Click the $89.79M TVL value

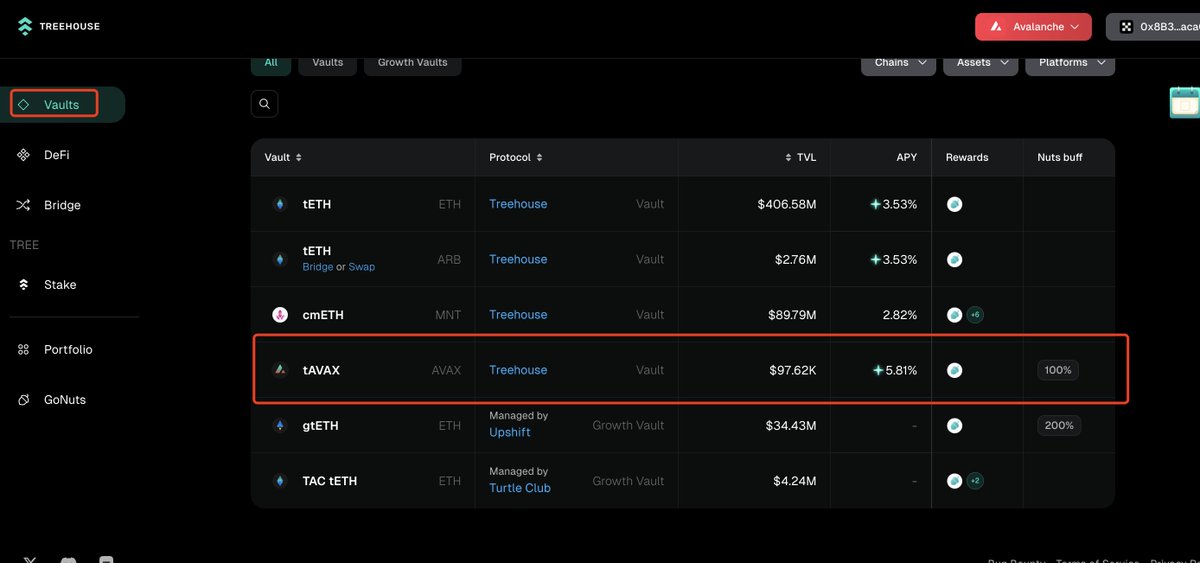(793, 315)
